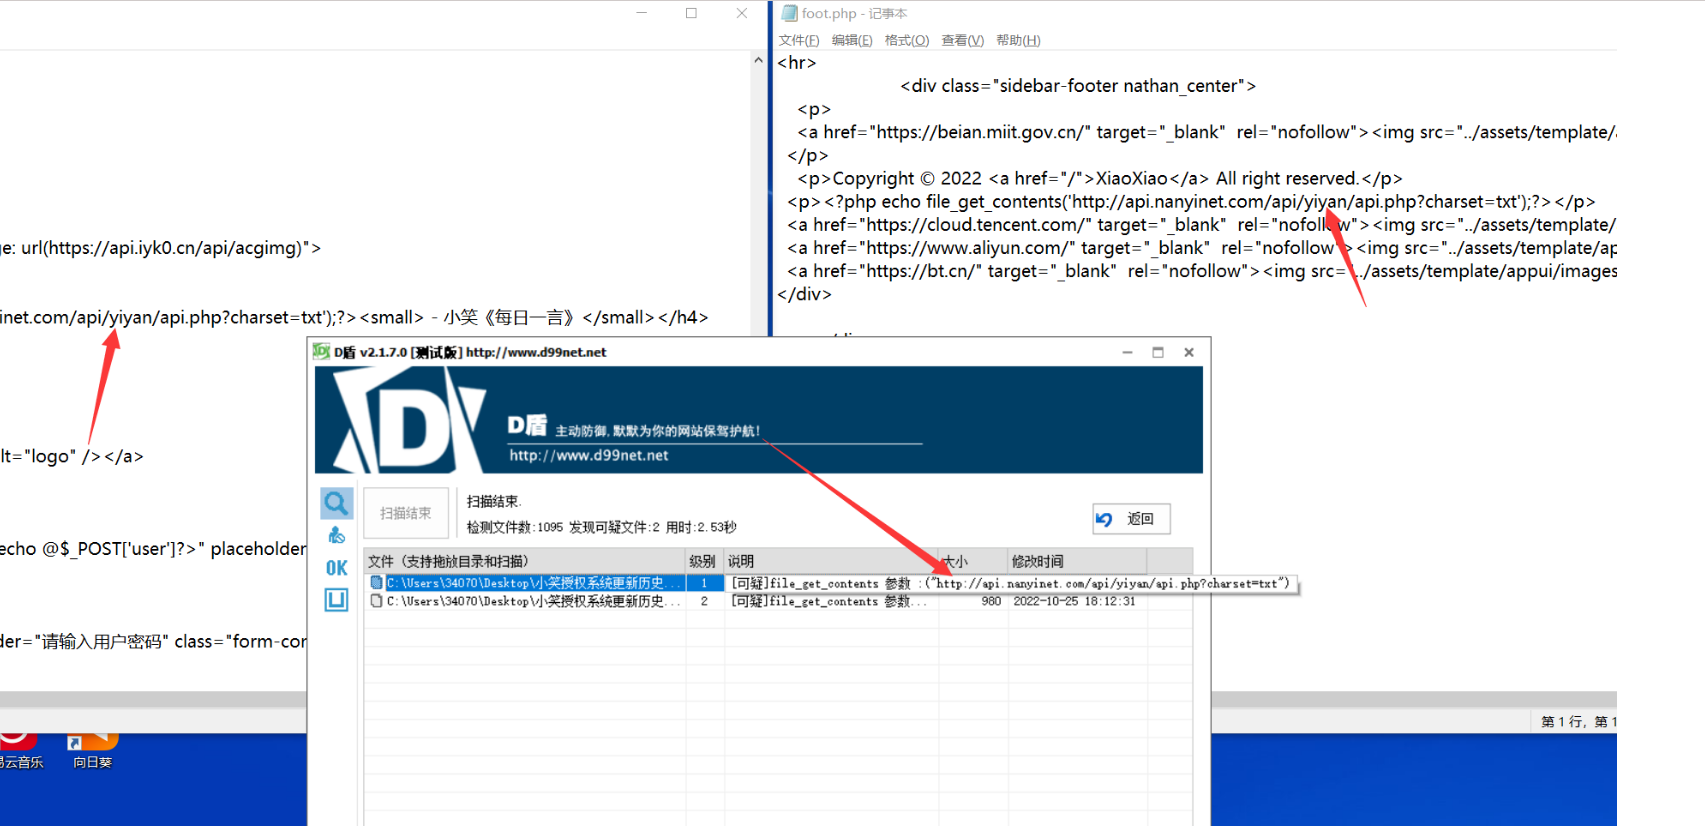Click the notepad icon in foot.php title bar
1705x826 pixels.
click(x=789, y=13)
